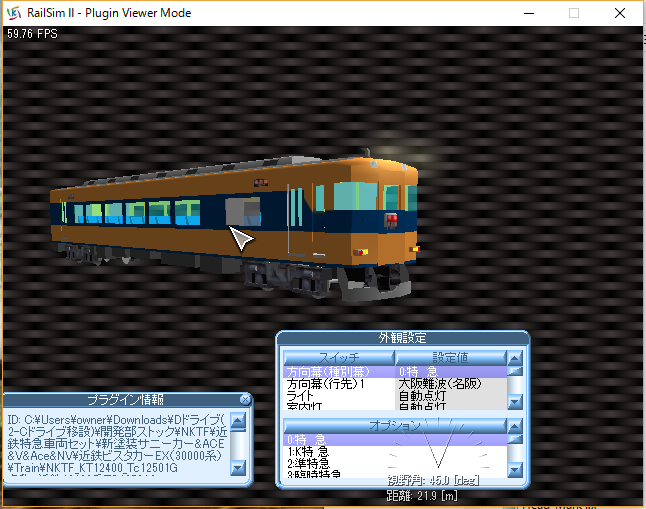
Task: Click scroll-up arrow of the スイッチ list
Action: (515, 358)
